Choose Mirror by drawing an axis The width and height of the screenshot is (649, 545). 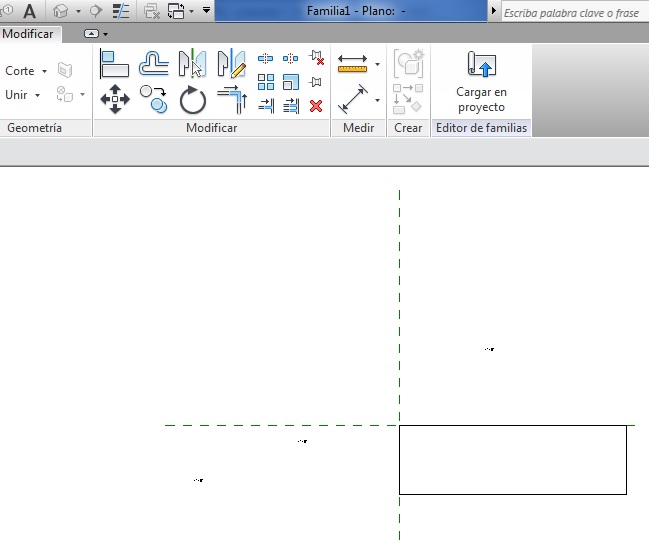point(231,65)
